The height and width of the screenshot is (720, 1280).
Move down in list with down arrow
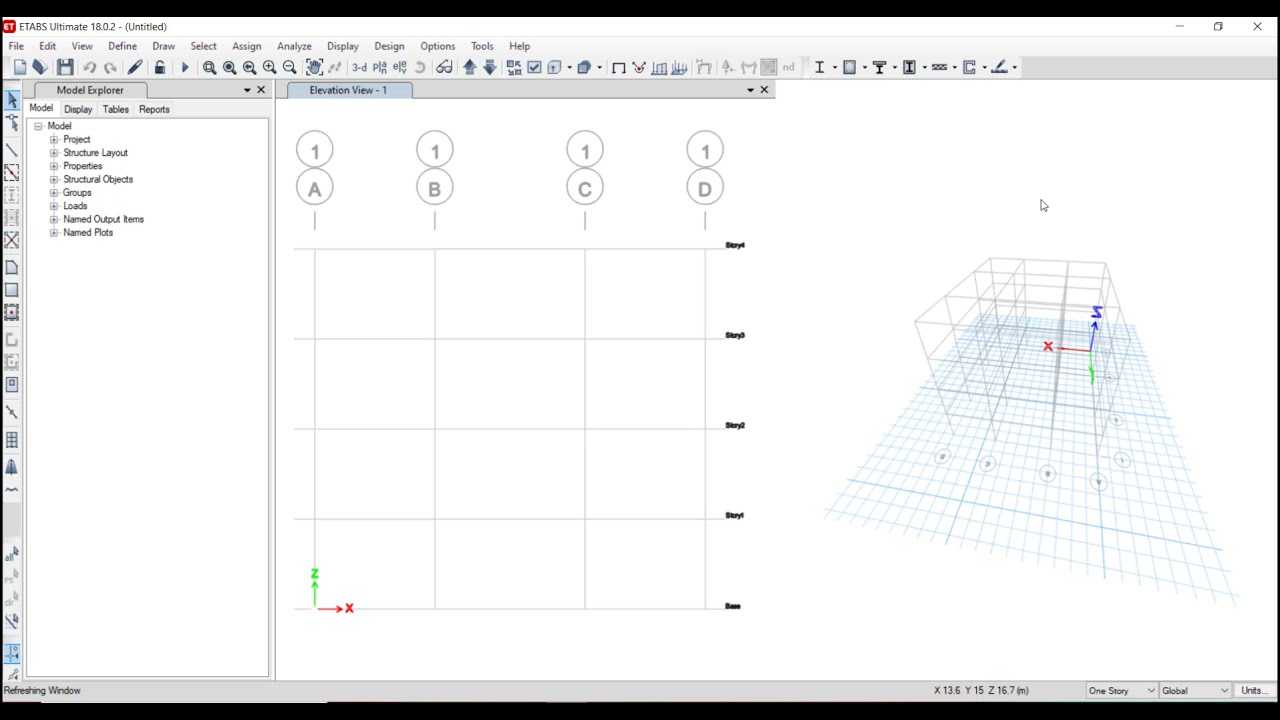click(489, 67)
